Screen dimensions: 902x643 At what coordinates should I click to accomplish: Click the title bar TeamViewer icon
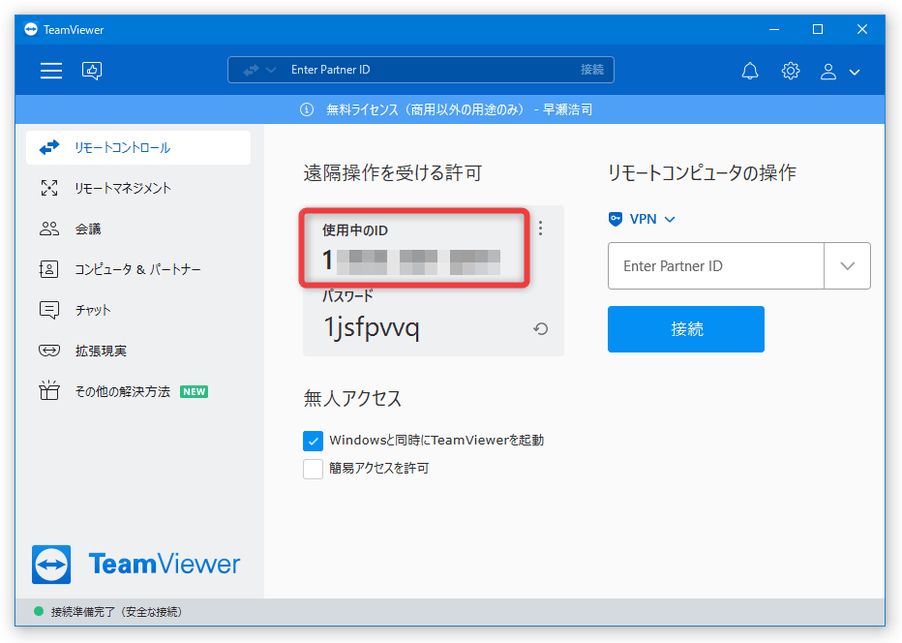coord(31,29)
